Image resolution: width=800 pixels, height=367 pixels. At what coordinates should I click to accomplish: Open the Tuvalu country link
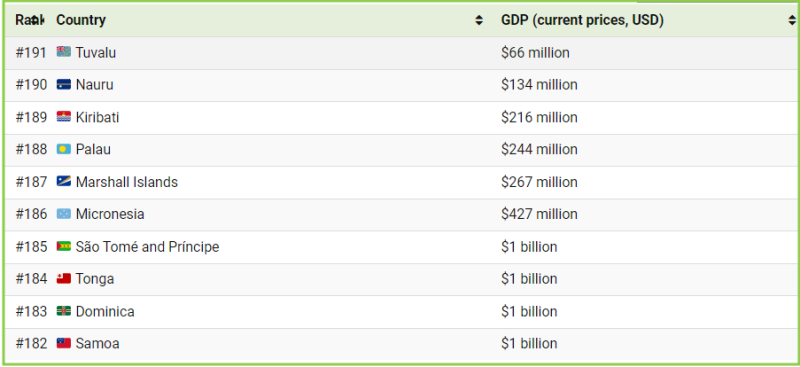(x=96, y=53)
